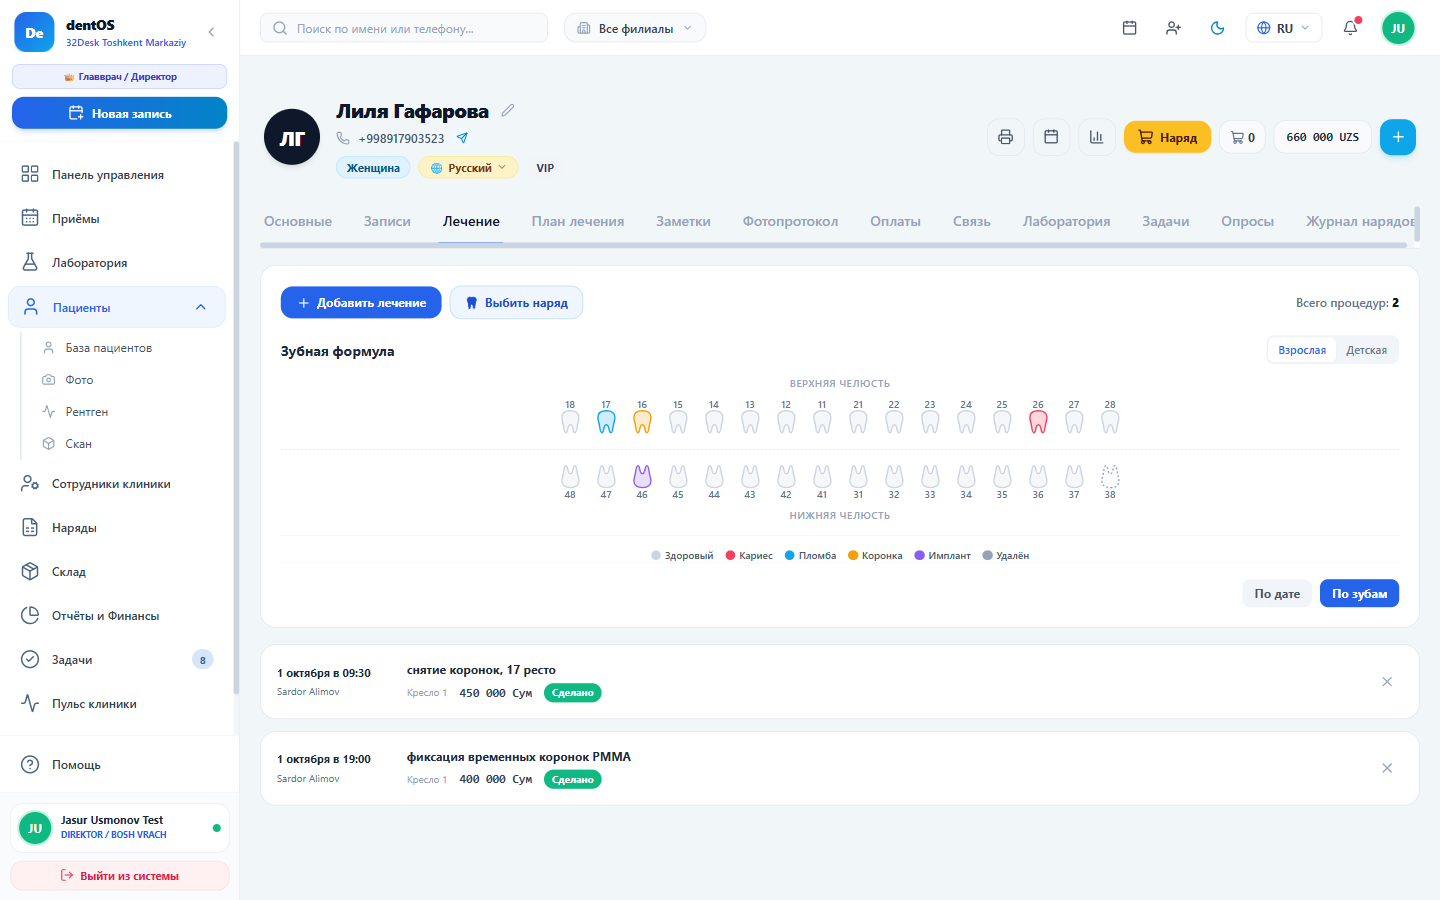Viewport: 1440px width, 900px height.
Task: Click the Кариес red legend dot
Action: [730, 555]
